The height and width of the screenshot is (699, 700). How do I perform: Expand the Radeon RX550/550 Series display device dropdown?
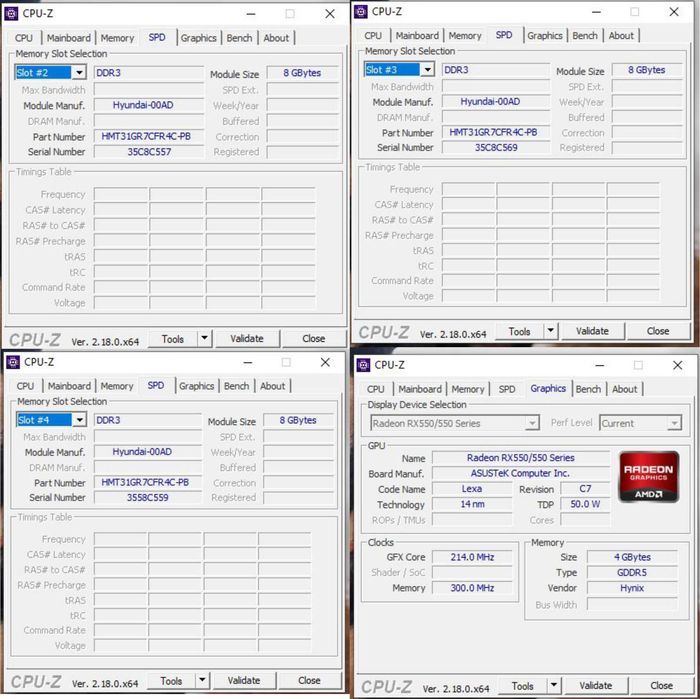pos(532,423)
